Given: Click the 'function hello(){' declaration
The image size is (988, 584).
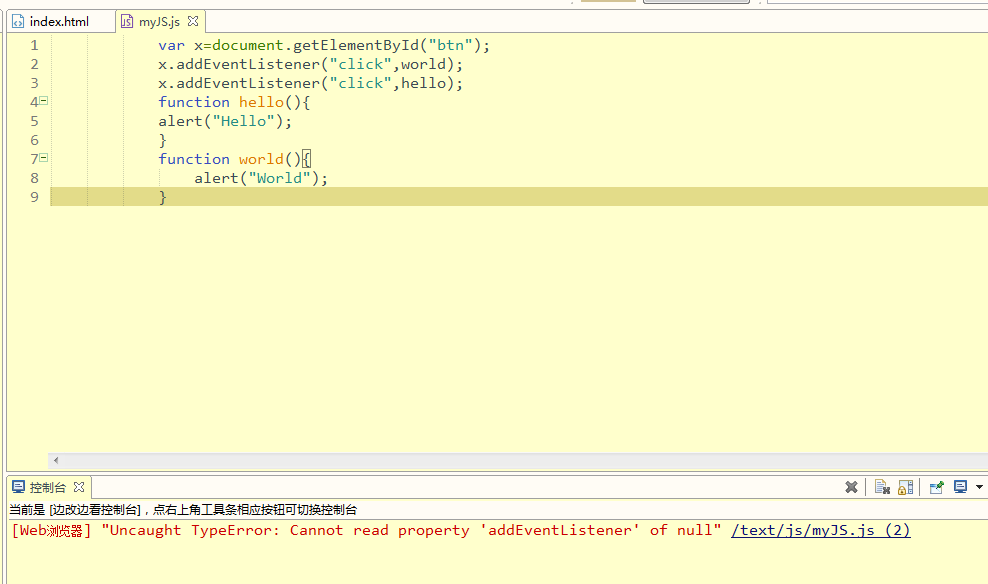Looking at the screenshot, I should tap(234, 102).
